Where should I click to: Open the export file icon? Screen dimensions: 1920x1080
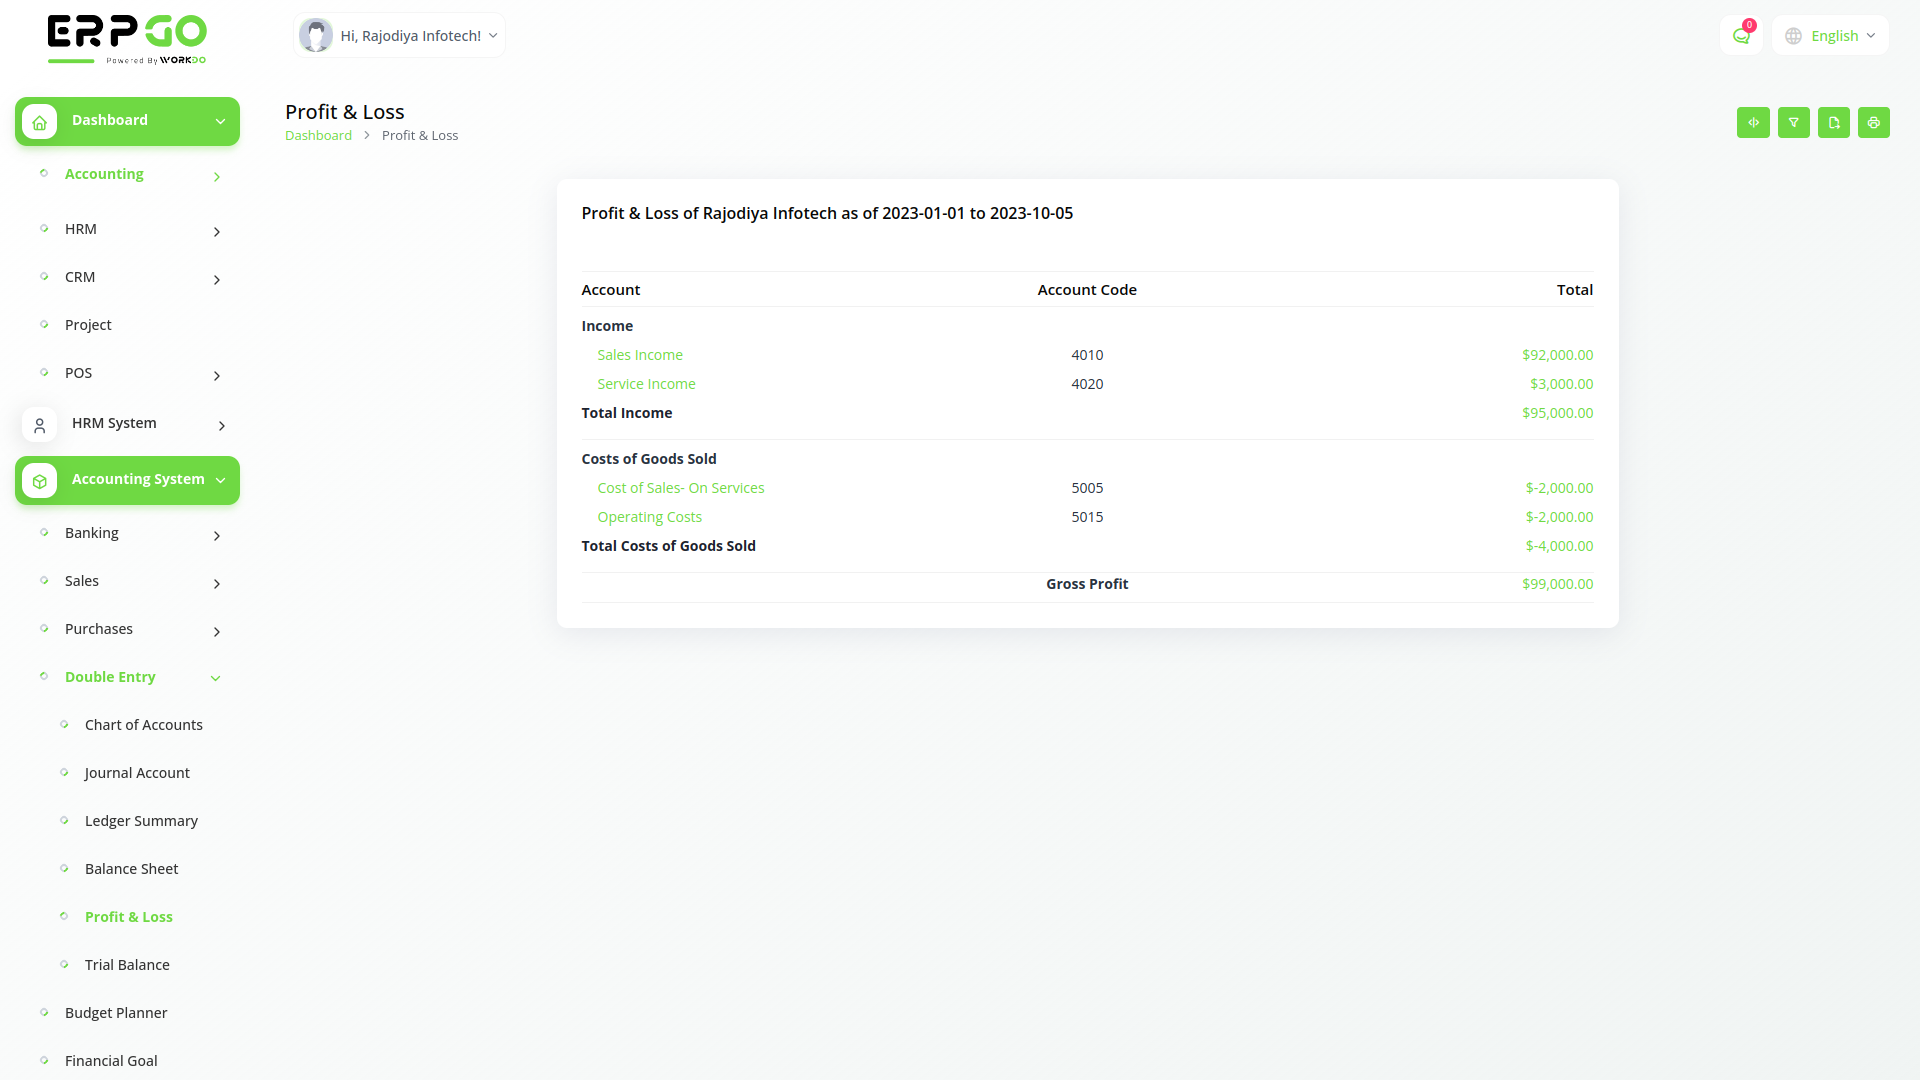click(1833, 122)
